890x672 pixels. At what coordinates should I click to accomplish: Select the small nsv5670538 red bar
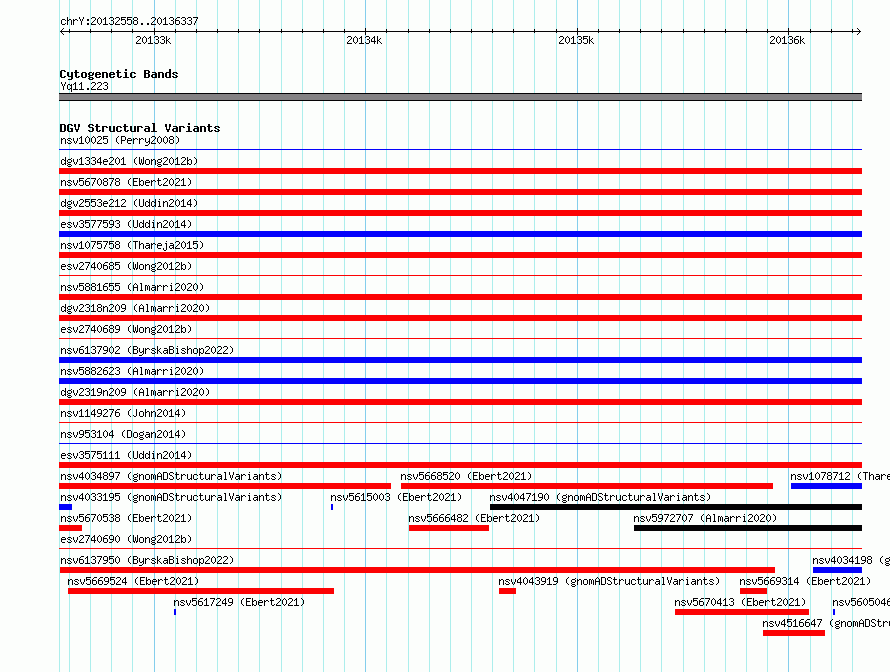(x=70, y=528)
